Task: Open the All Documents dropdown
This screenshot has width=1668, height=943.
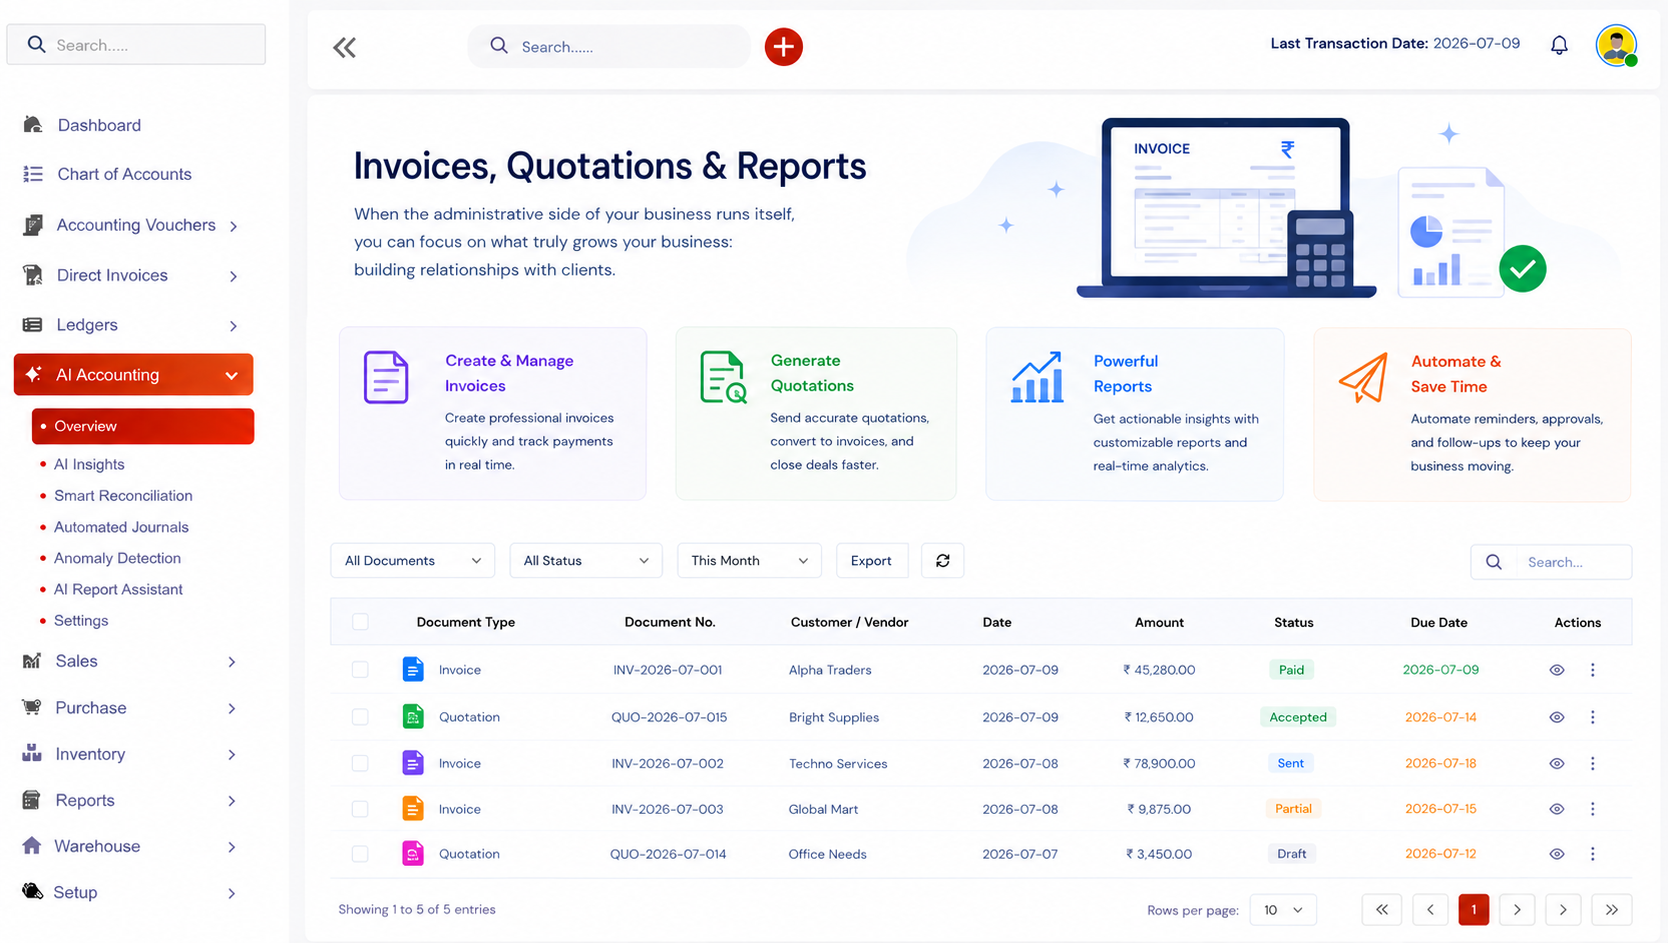Action: tap(412, 561)
